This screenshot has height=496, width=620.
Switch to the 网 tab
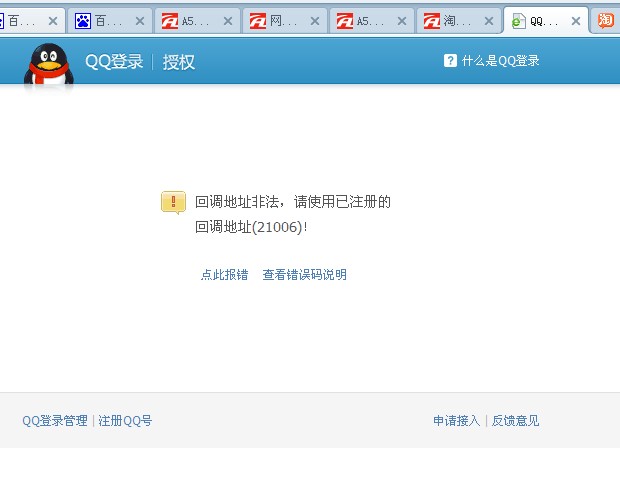point(284,21)
